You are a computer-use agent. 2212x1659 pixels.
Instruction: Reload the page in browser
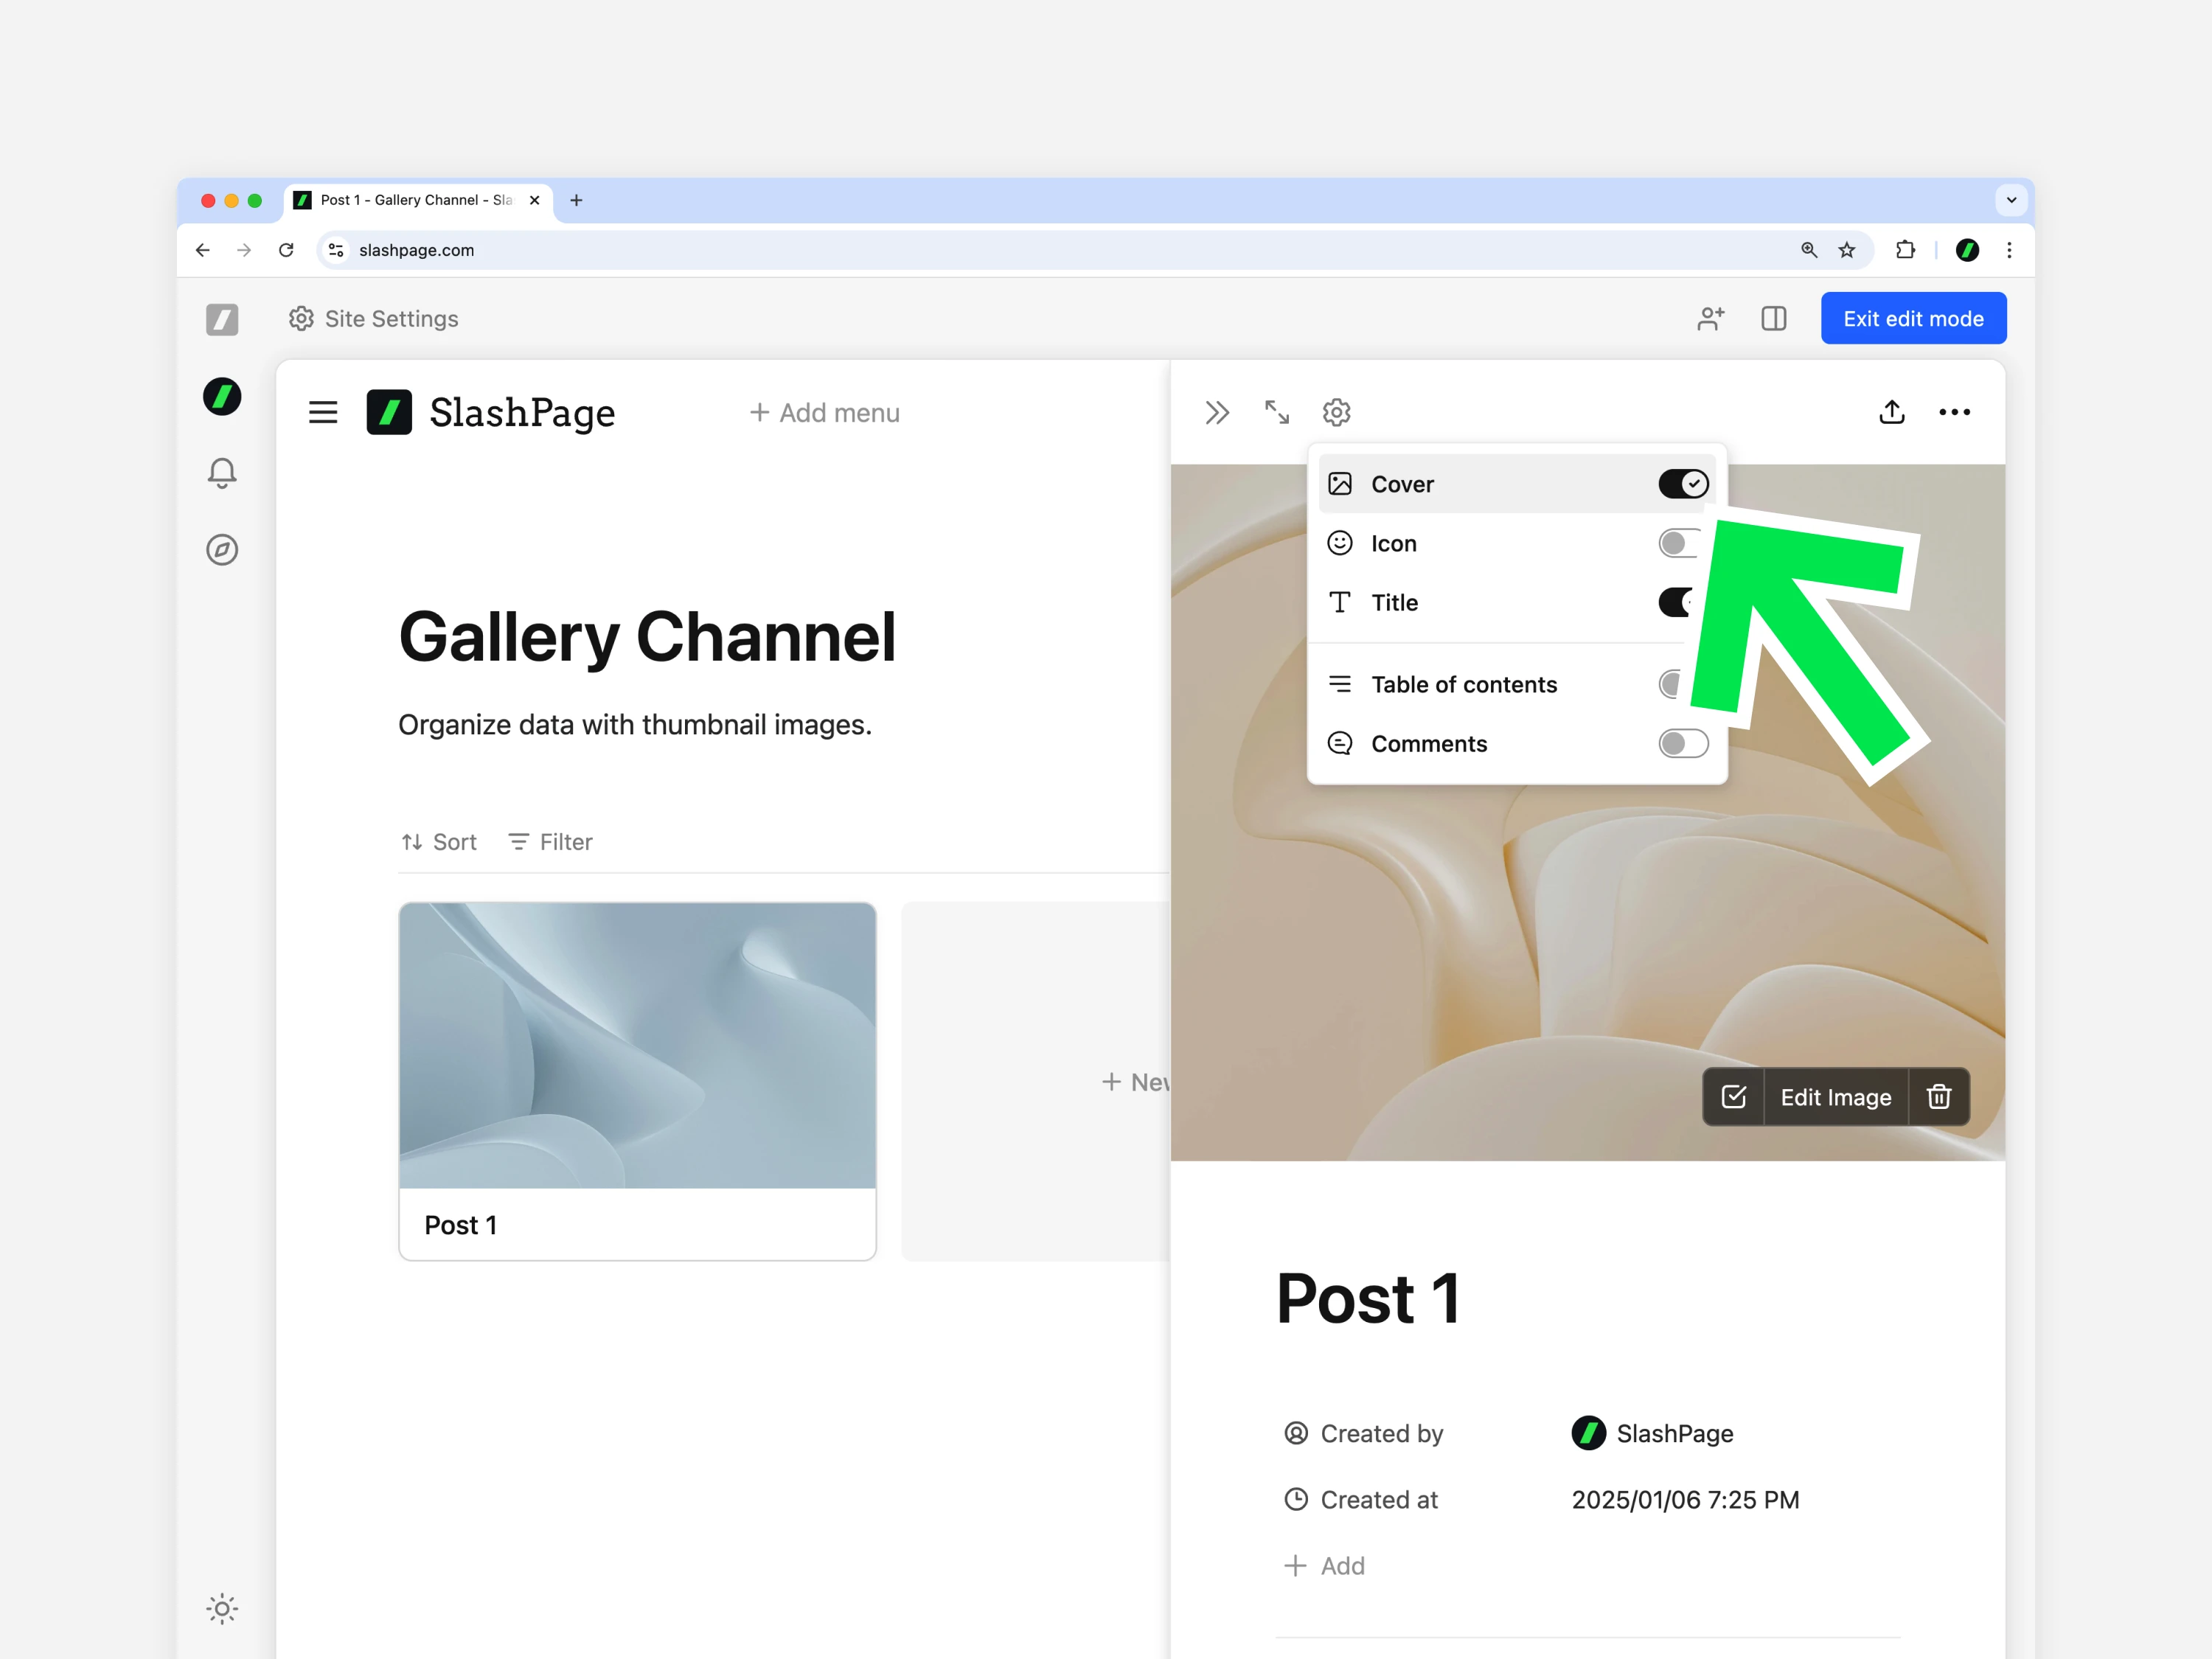pyautogui.click(x=286, y=250)
